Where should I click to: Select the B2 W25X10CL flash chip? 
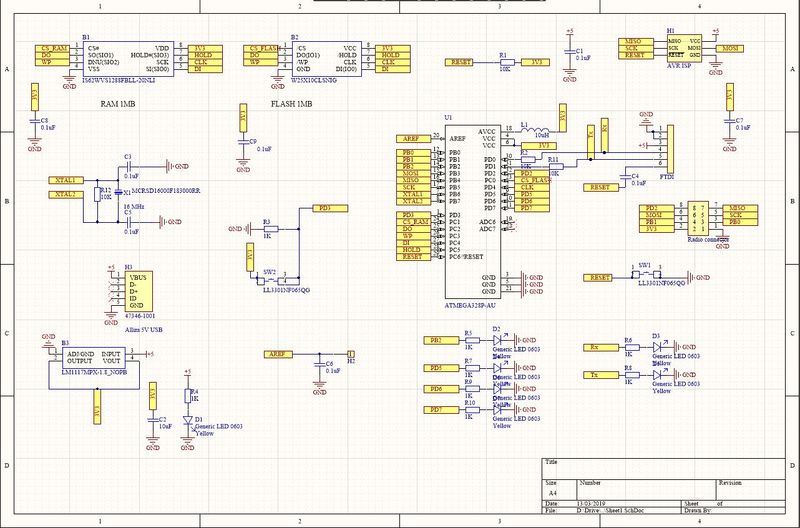(x=324, y=59)
